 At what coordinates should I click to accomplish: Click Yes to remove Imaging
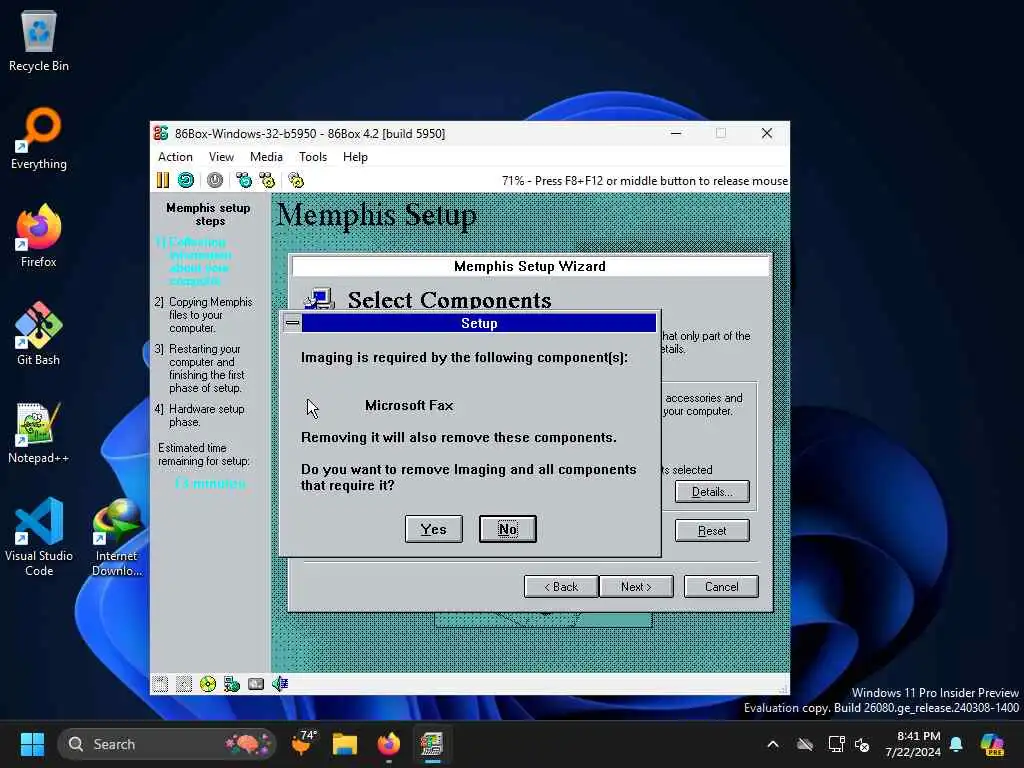click(x=434, y=529)
